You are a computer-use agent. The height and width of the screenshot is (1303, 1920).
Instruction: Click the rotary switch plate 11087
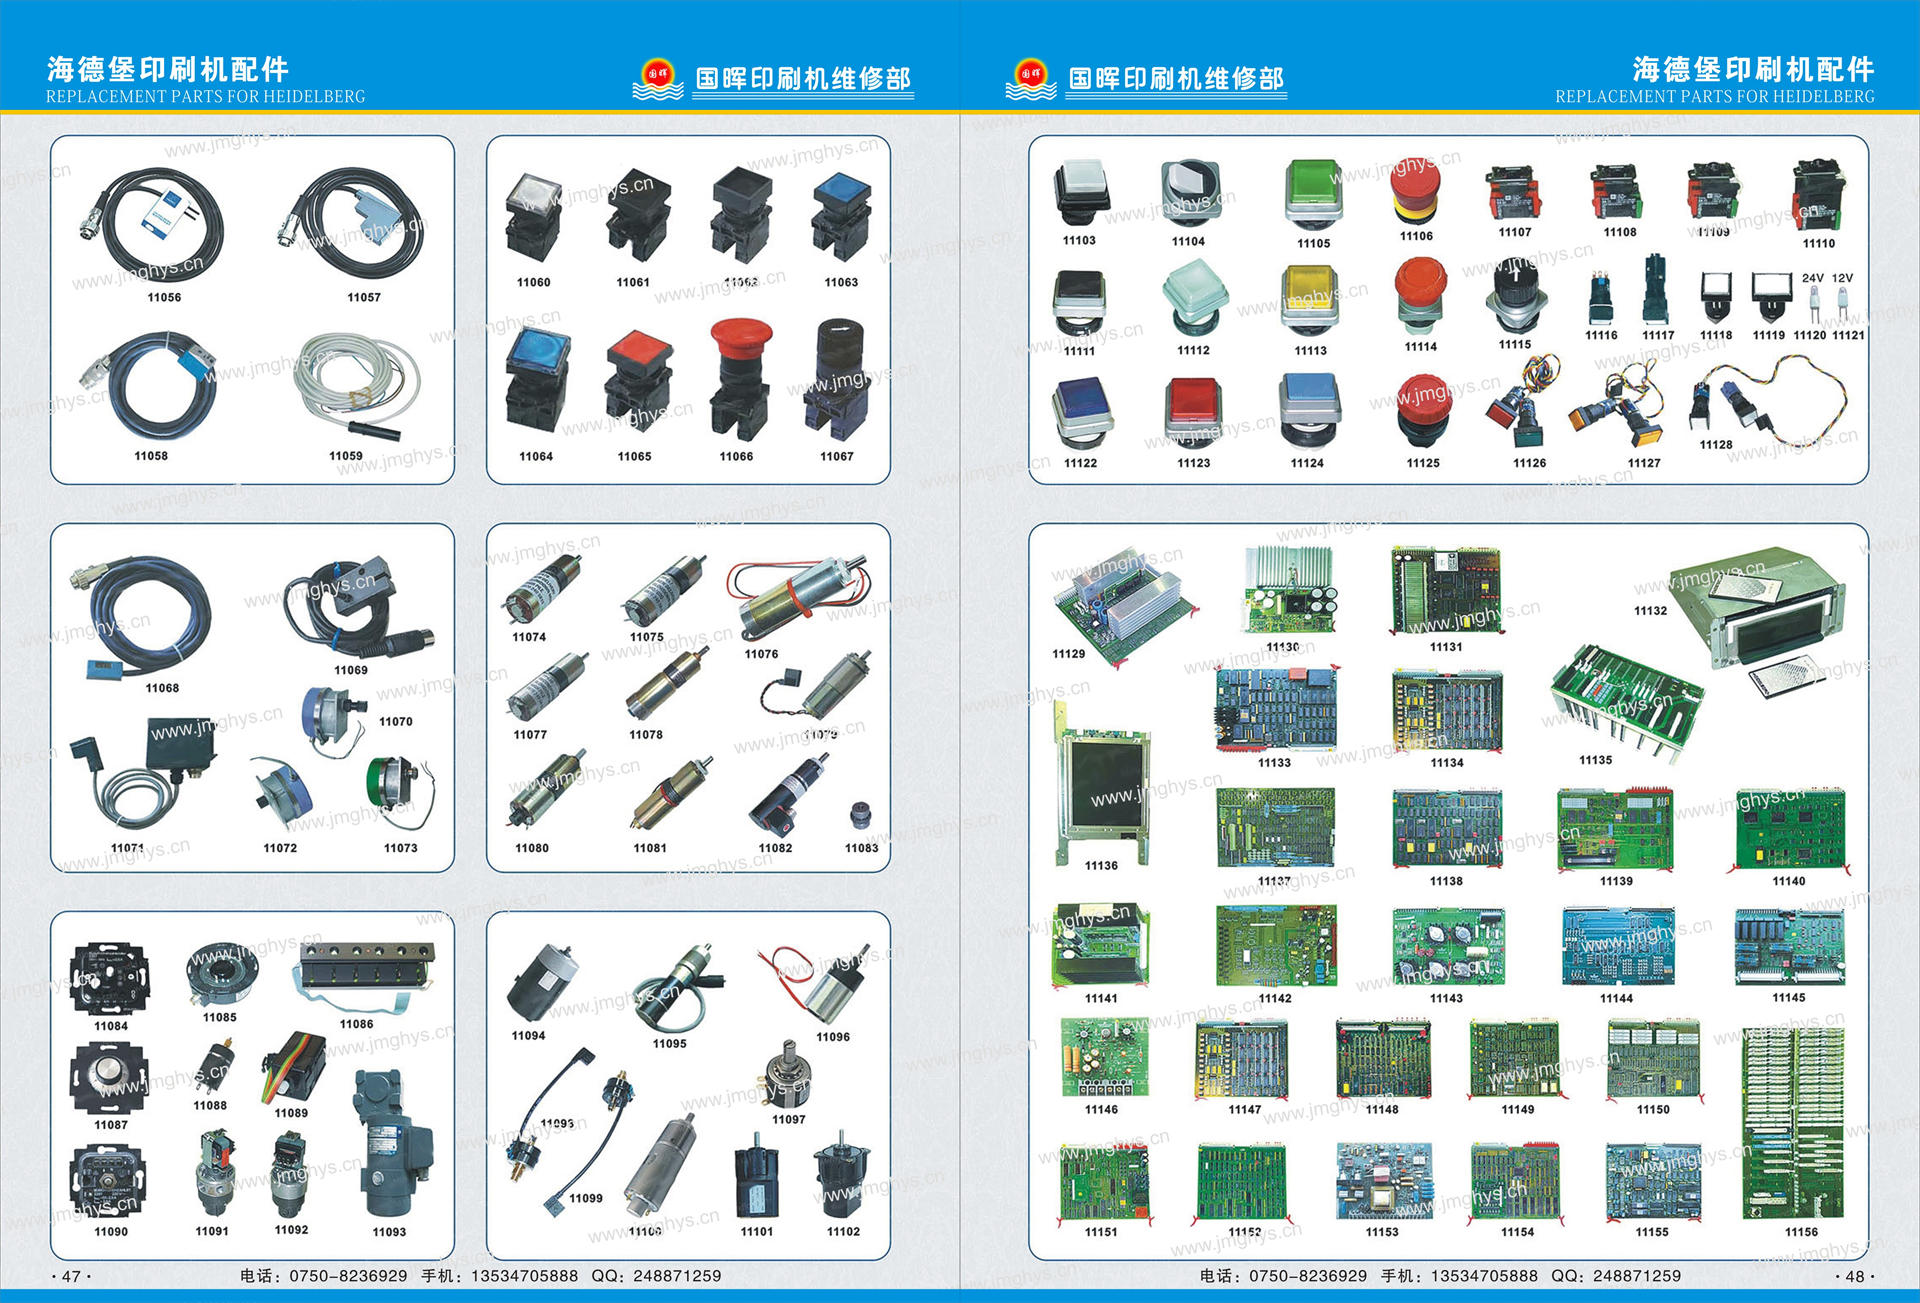[110, 1078]
